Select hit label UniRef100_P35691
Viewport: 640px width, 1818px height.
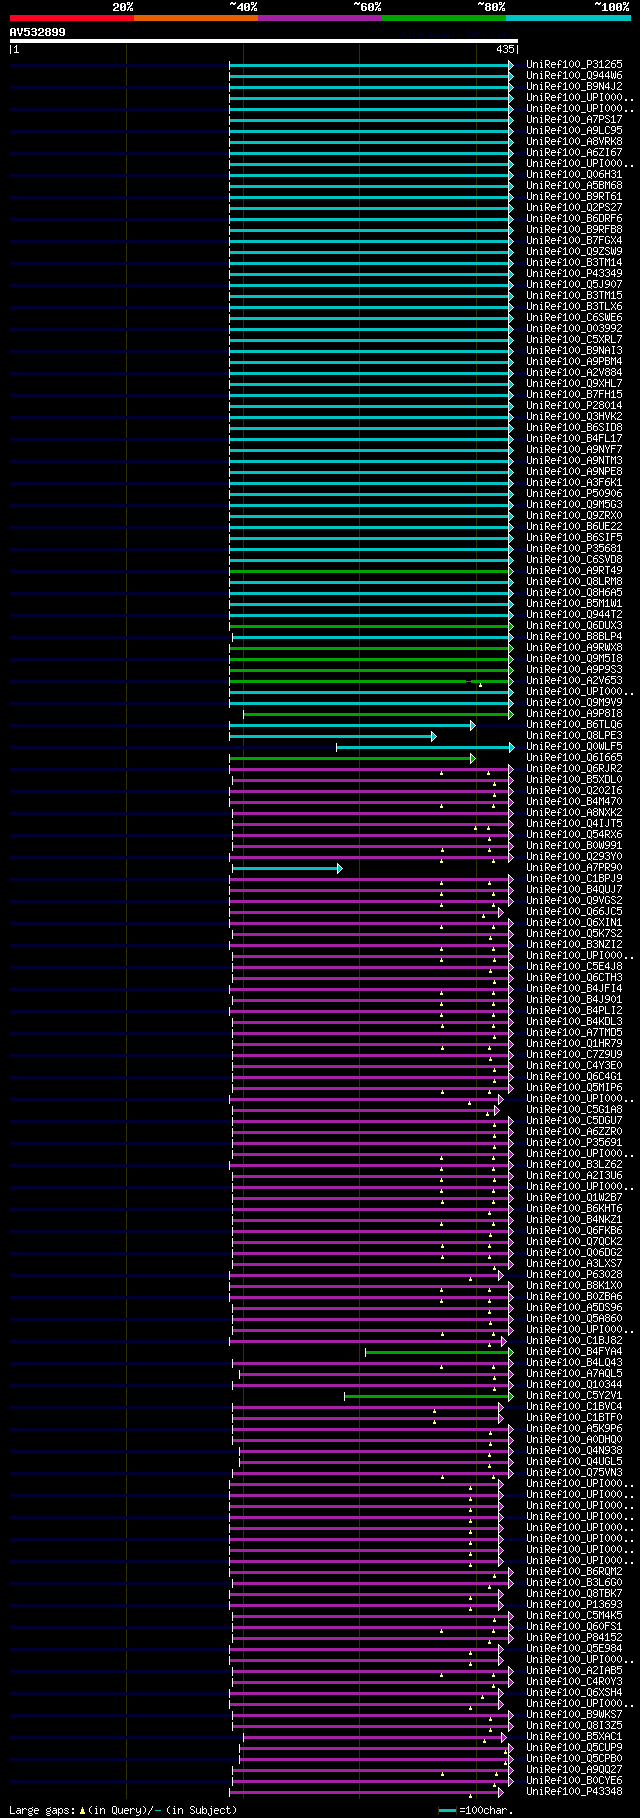point(574,1143)
